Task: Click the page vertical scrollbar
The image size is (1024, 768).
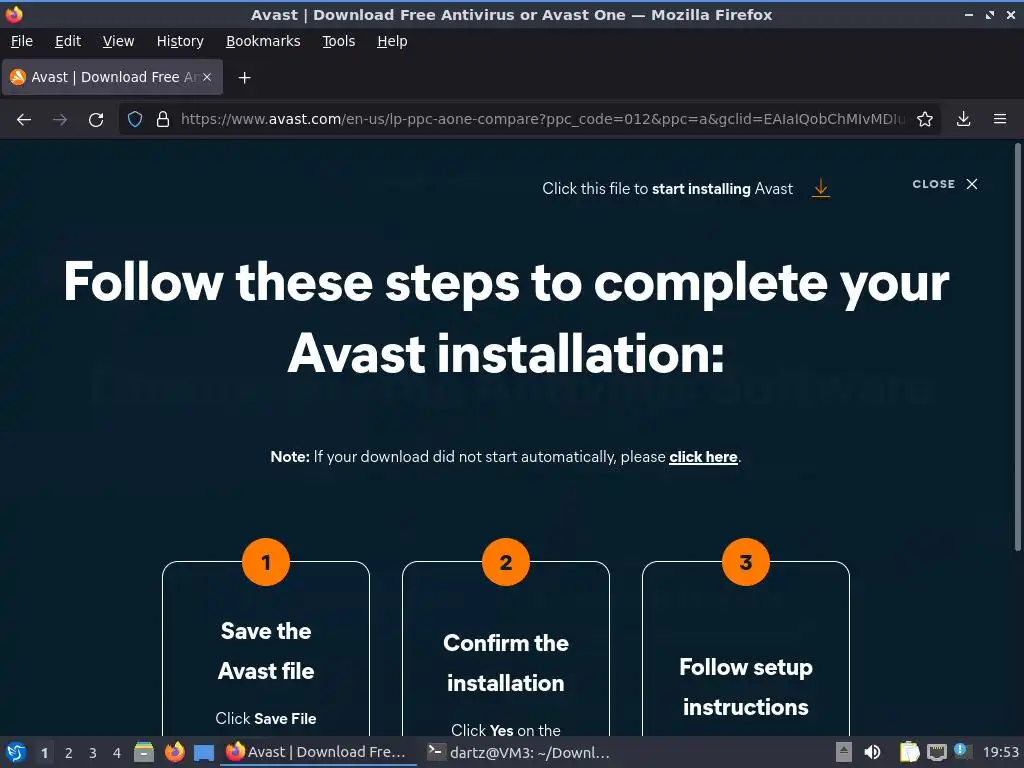Action: coord(1017,346)
